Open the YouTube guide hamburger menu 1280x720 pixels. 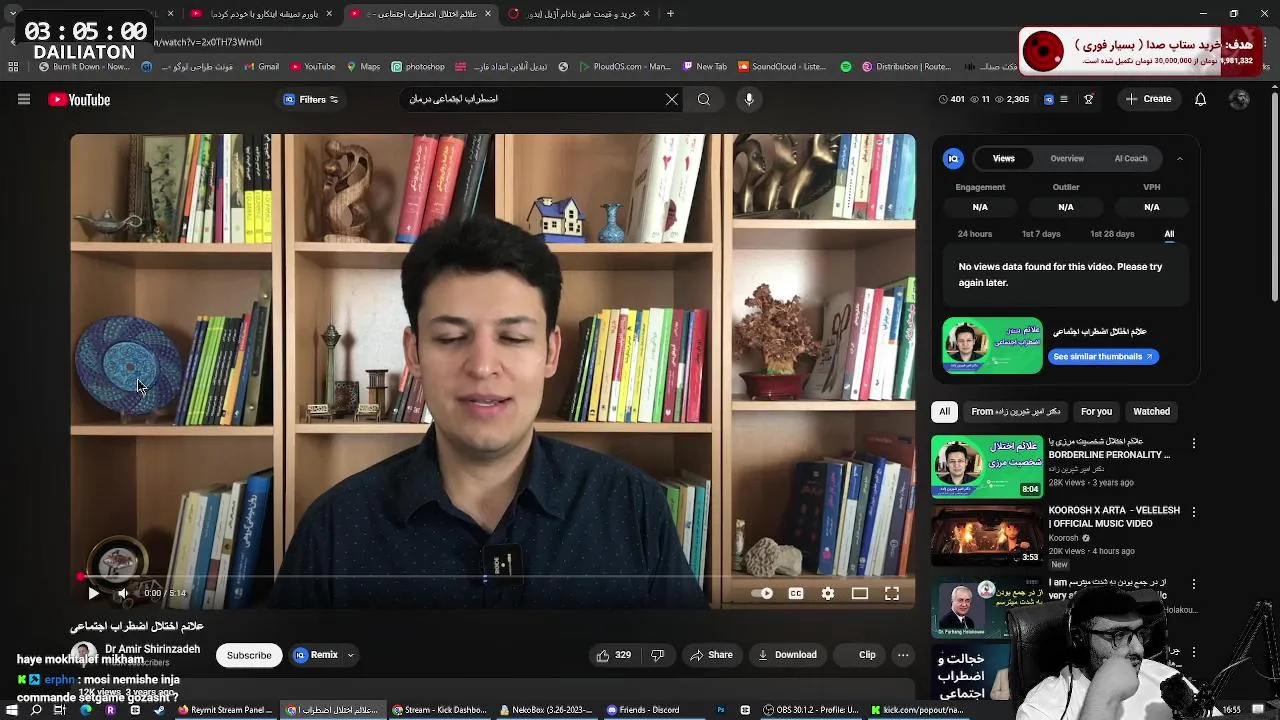click(24, 99)
